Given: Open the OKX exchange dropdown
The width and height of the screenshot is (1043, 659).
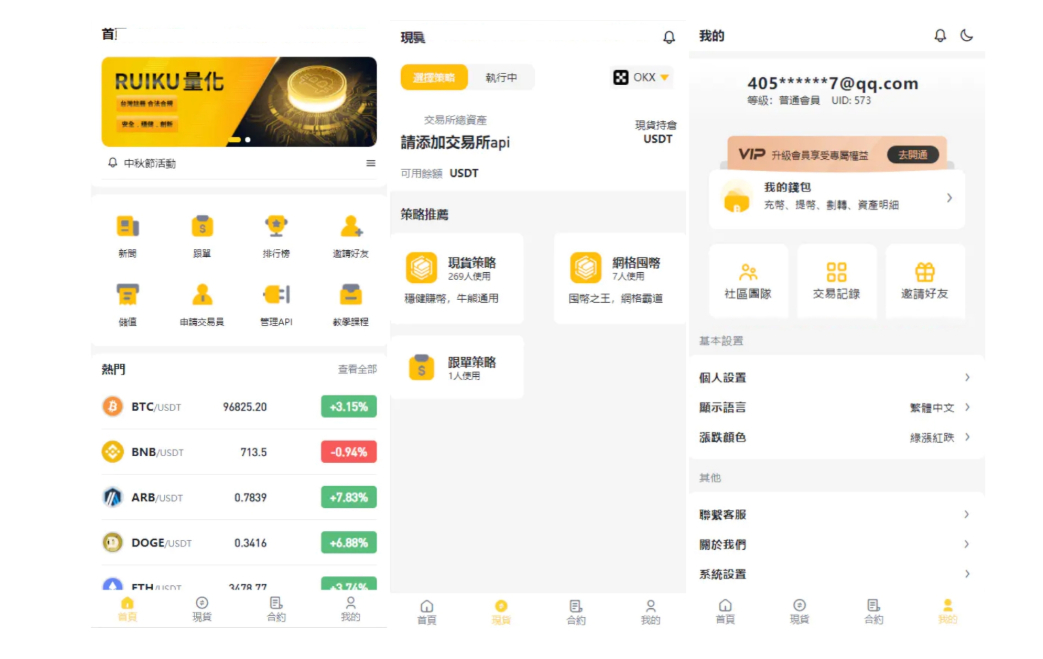Looking at the screenshot, I should [641, 77].
